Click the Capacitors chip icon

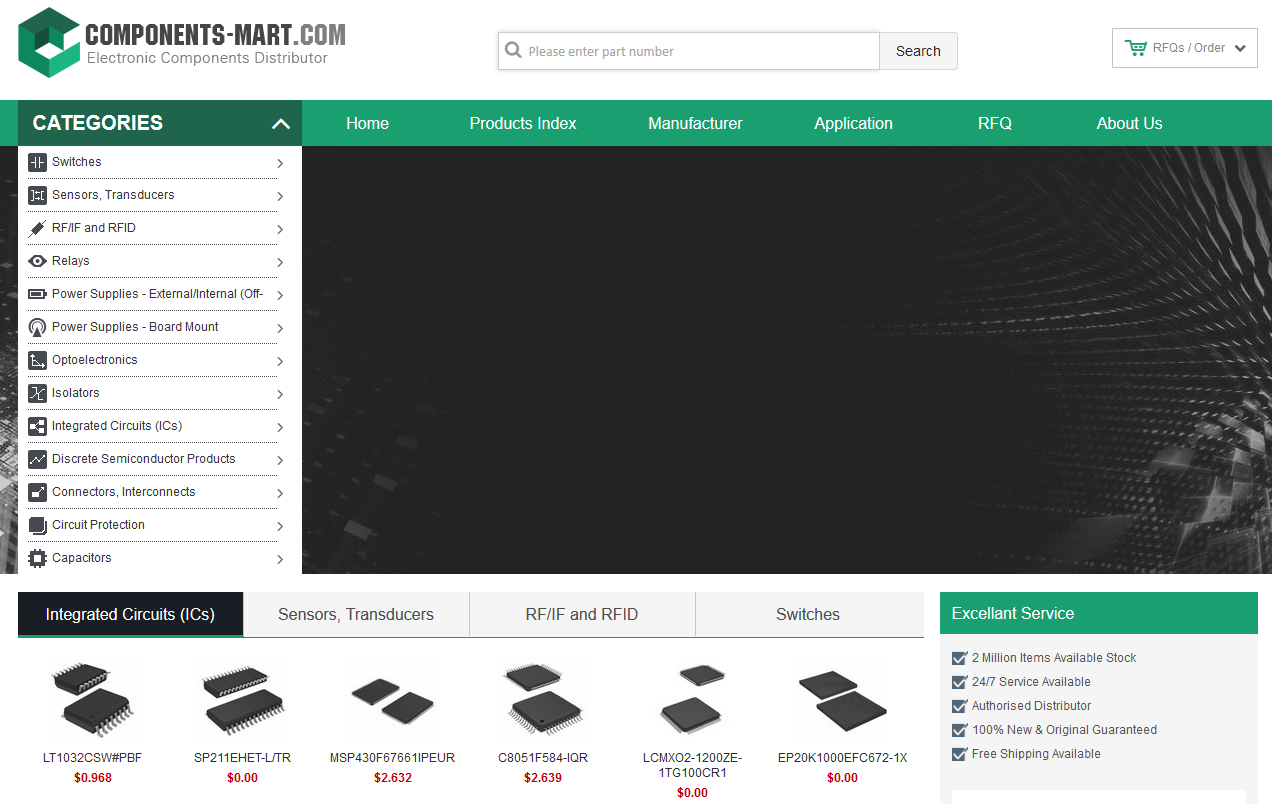[x=37, y=558]
